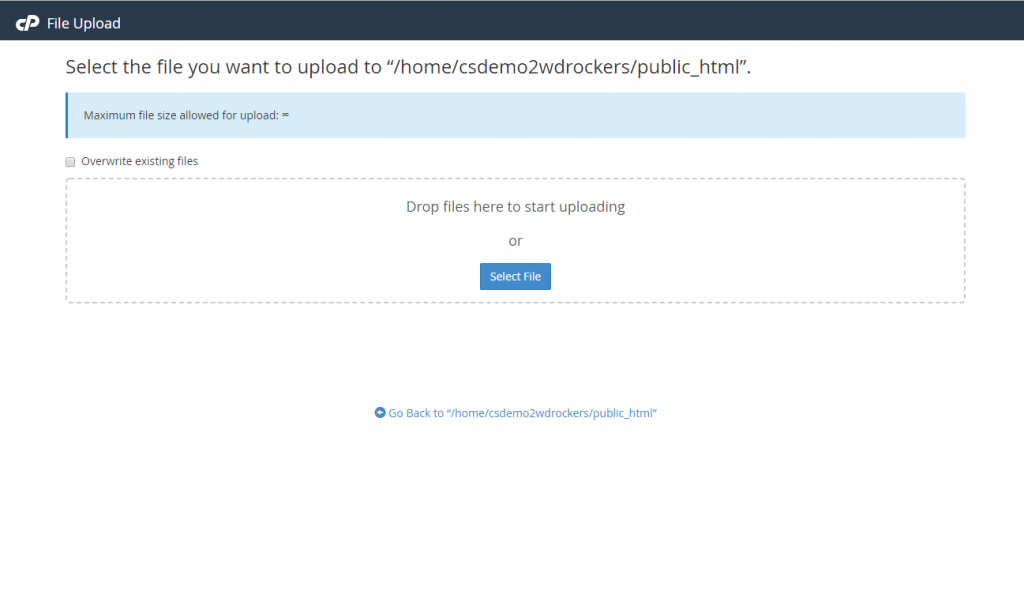Click the "Select the file you want" heading
This screenshot has width=1024, height=606.
(220, 68)
